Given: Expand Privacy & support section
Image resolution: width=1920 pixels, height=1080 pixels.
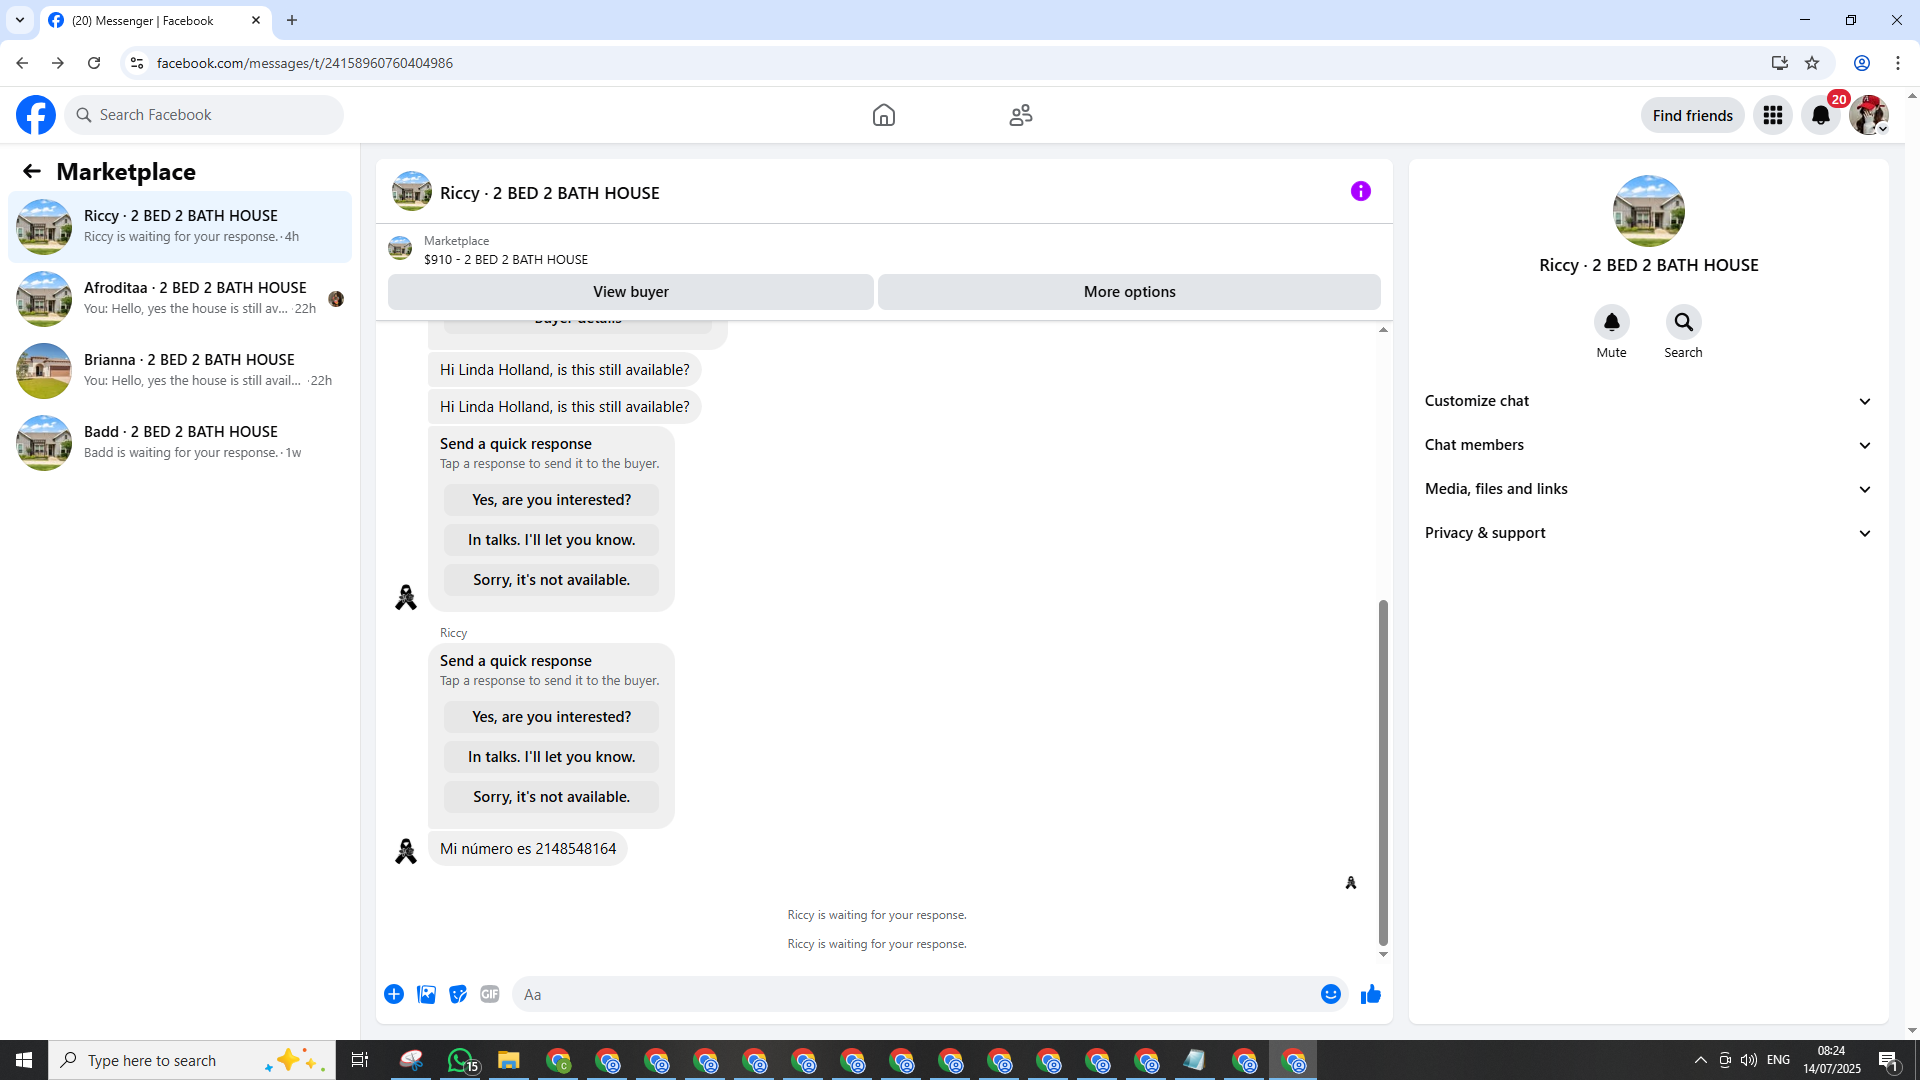Looking at the screenshot, I should click(x=1647, y=533).
